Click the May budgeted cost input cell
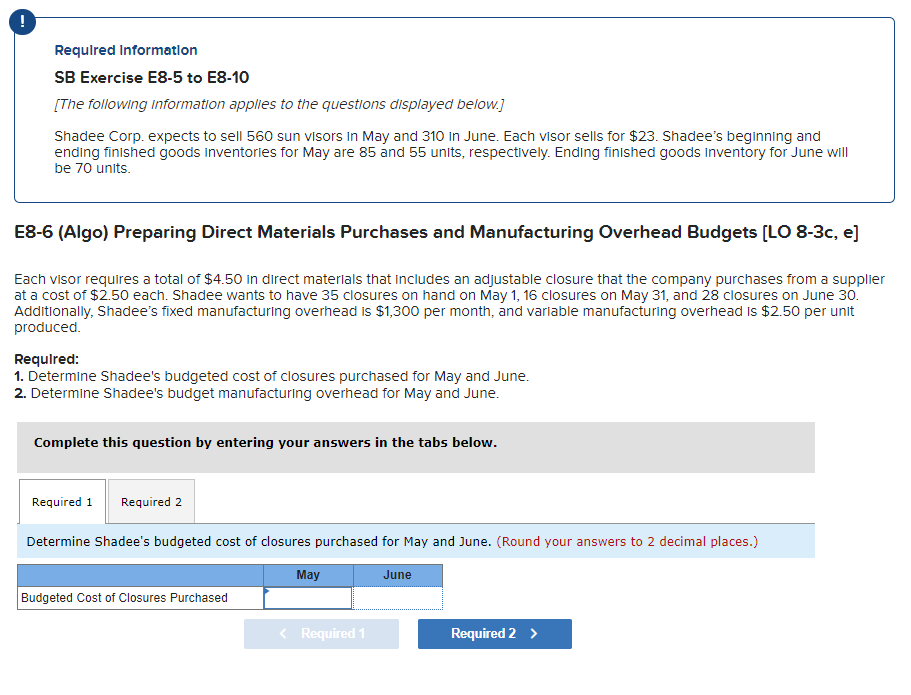Image resolution: width=911 pixels, height=695 pixels. click(x=308, y=598)
